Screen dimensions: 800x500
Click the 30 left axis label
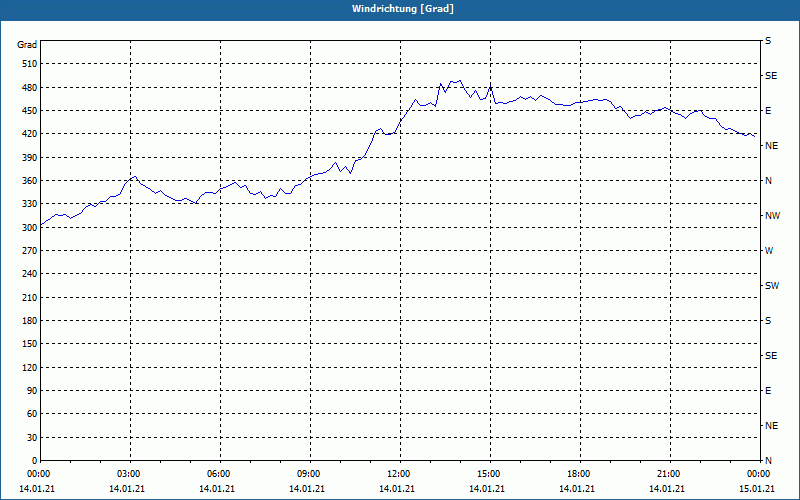pyautogui.click(x=32, y=438)
